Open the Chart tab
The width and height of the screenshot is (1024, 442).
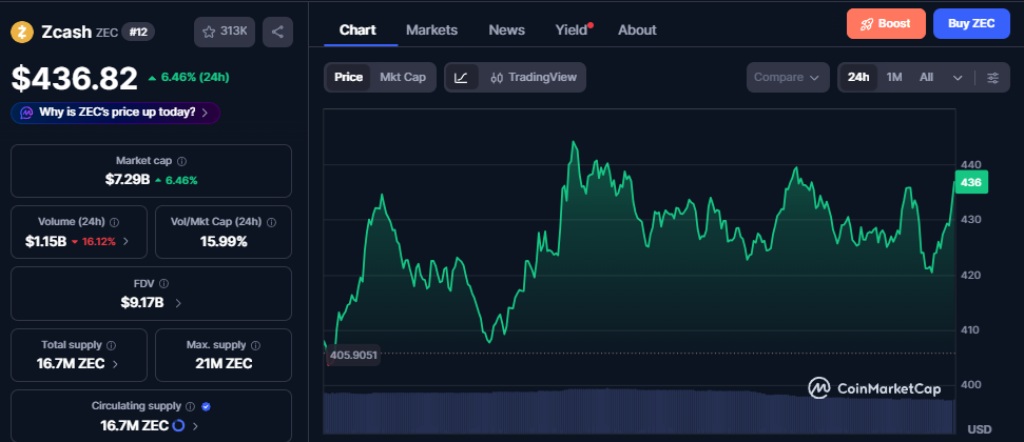(358, 30)
